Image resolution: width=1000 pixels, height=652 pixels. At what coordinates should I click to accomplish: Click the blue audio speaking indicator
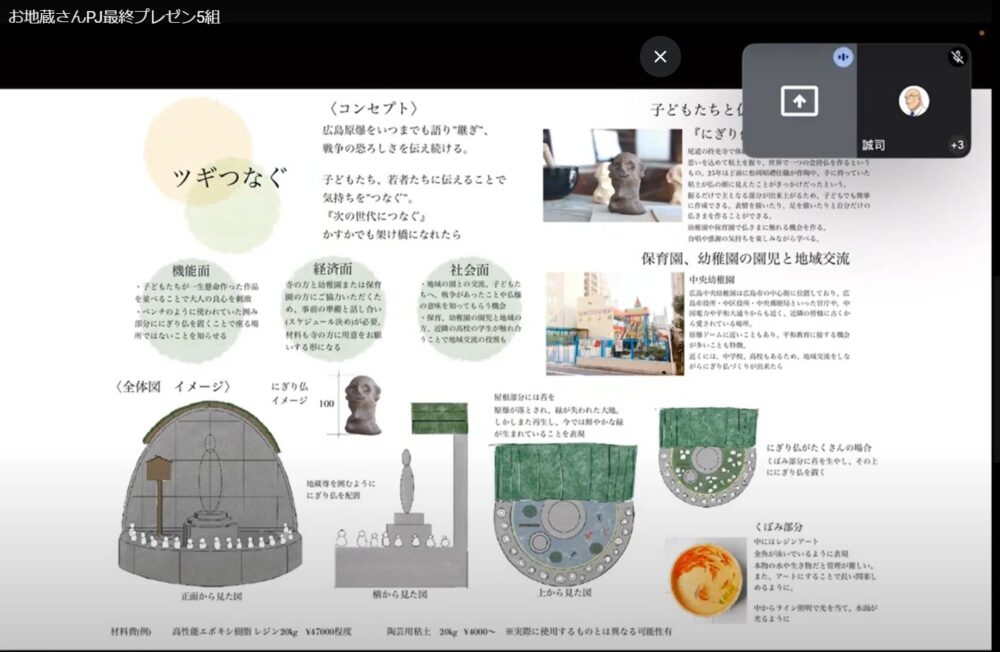pos(843,58)
